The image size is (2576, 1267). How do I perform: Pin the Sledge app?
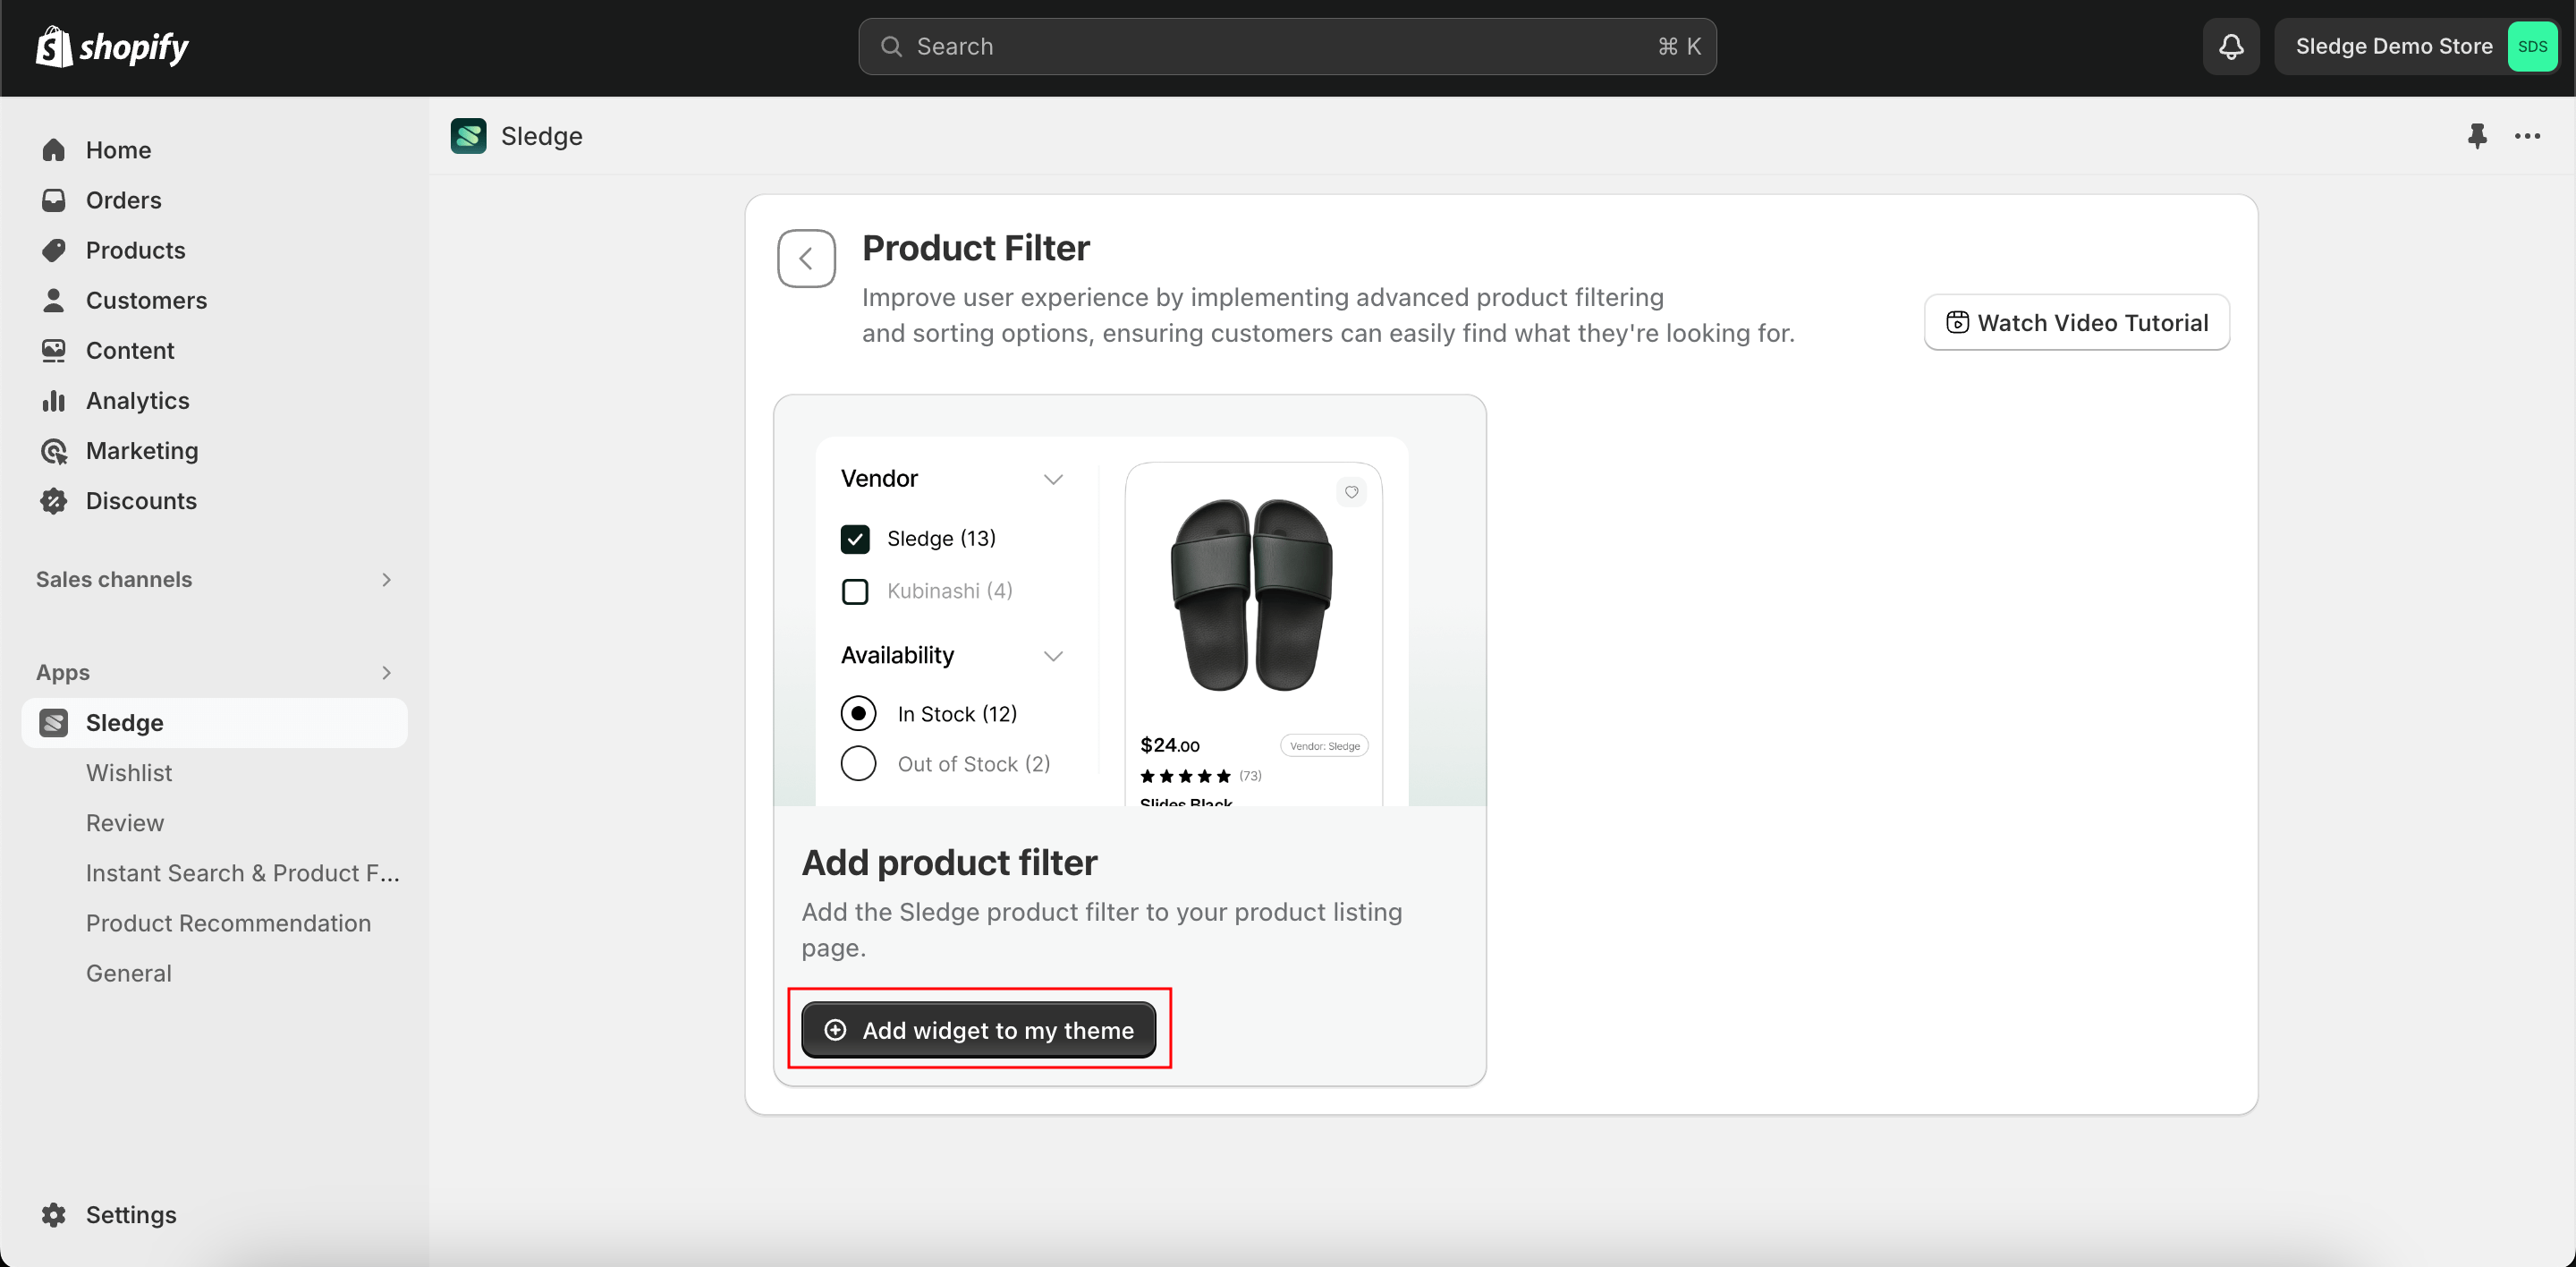pyautogui.click(x=2476, y=135)
